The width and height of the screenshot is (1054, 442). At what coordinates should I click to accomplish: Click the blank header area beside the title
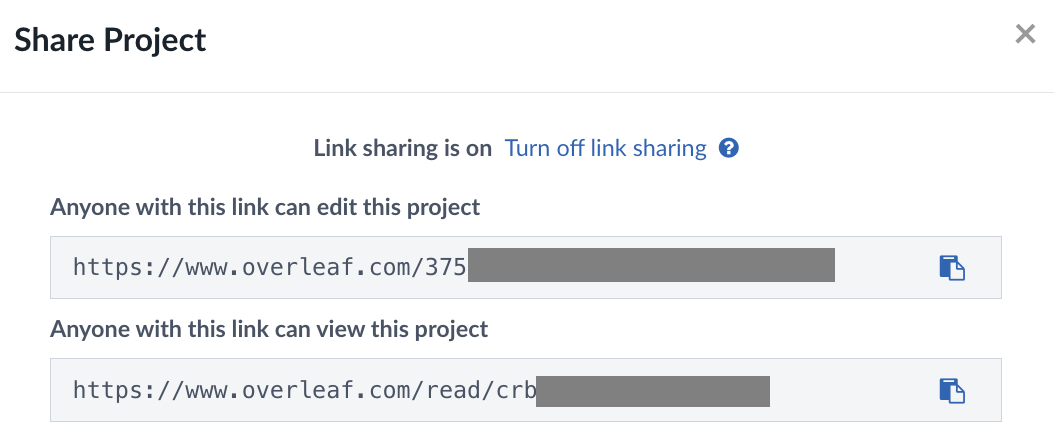(x=600, y=40)
